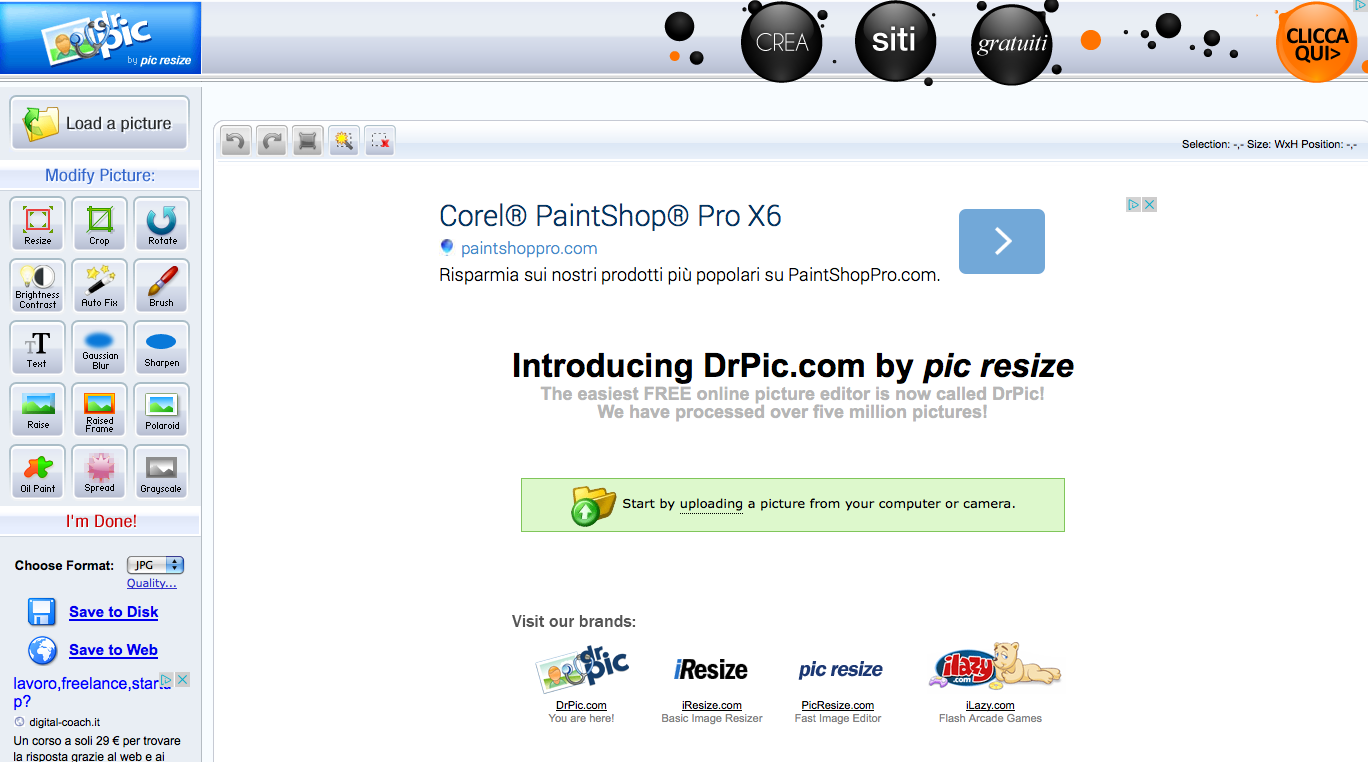Click the undo arrow in the toolbar

235,141
